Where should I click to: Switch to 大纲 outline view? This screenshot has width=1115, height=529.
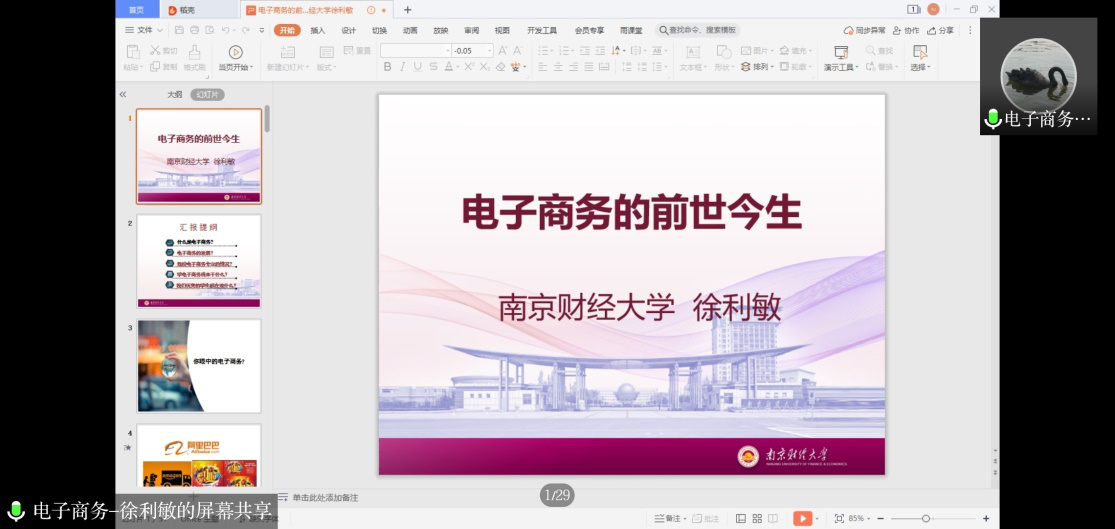coord(175,94)
